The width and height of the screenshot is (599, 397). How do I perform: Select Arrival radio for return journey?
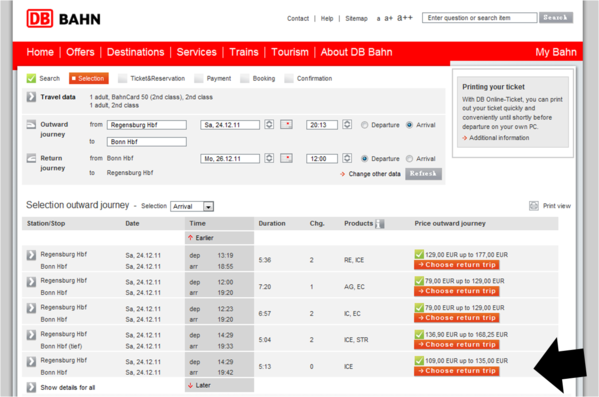[410, 159]
